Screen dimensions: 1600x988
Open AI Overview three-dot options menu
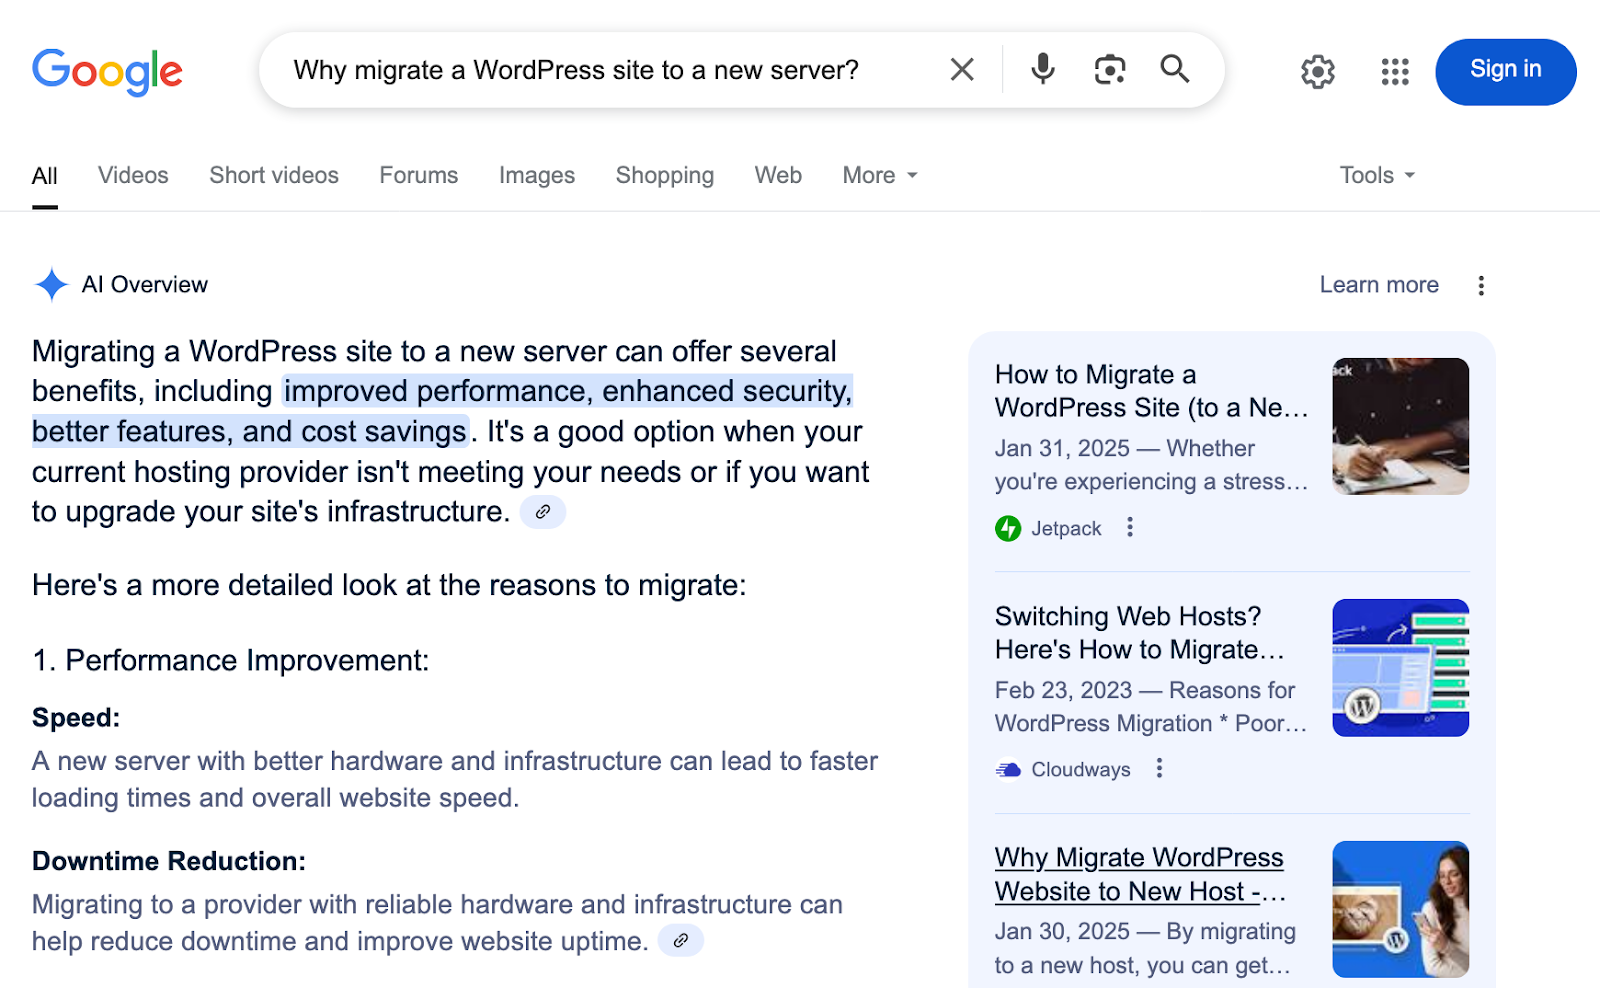point(1481,285)
